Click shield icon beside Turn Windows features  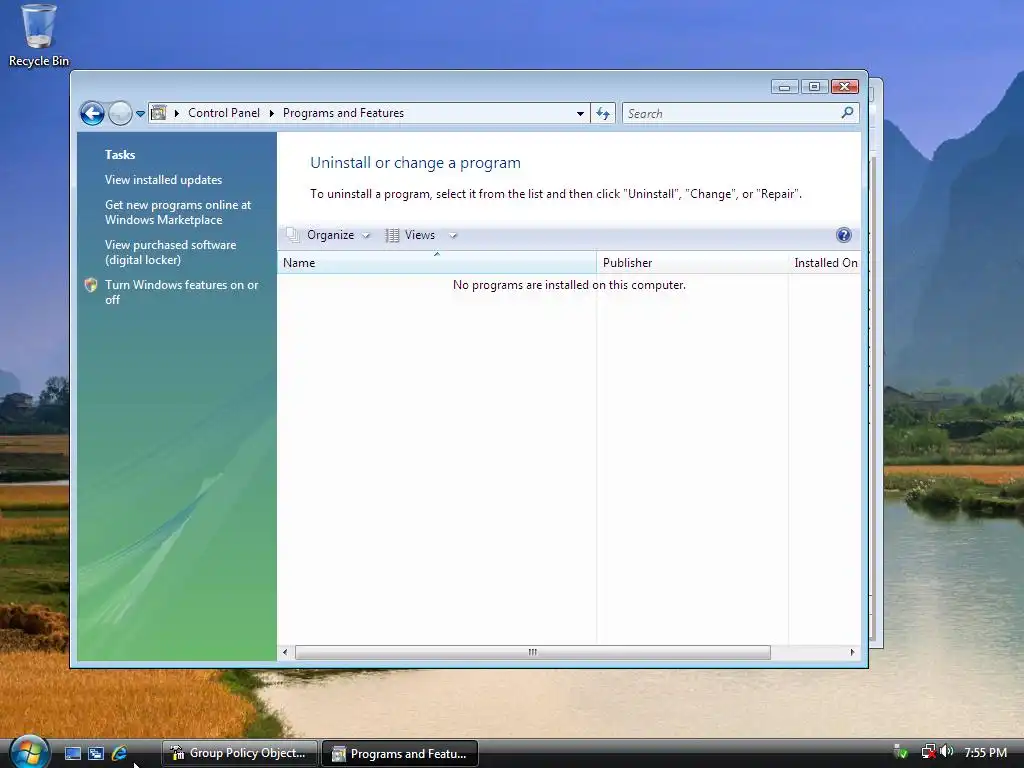[91, 285]
